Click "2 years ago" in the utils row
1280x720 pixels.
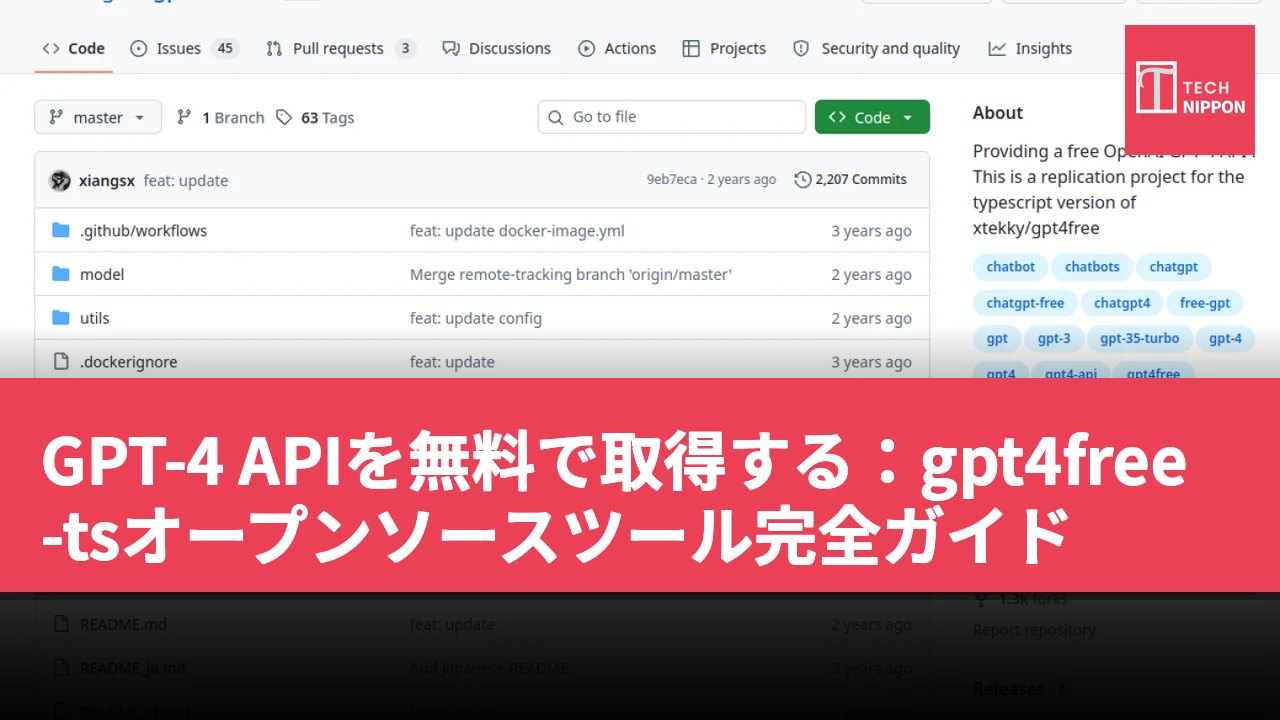[x=871, y=318]
